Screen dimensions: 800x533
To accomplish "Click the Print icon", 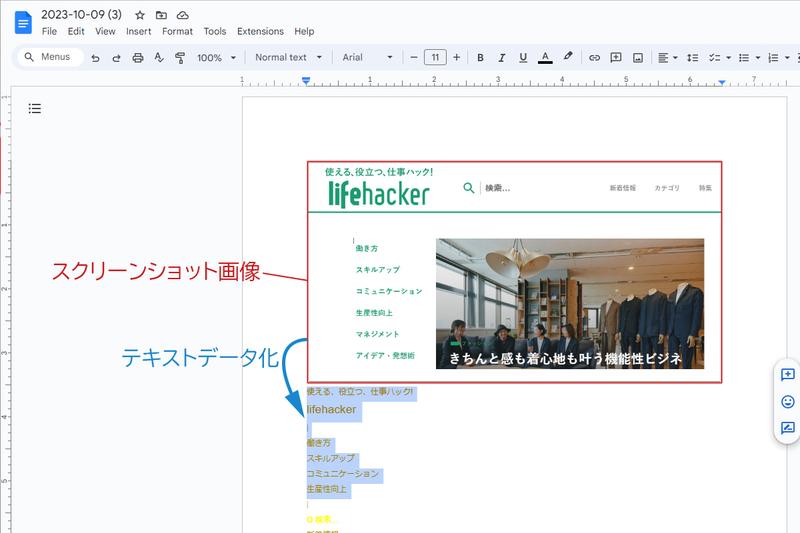I will pyautogui.click(x=138, y=58).
